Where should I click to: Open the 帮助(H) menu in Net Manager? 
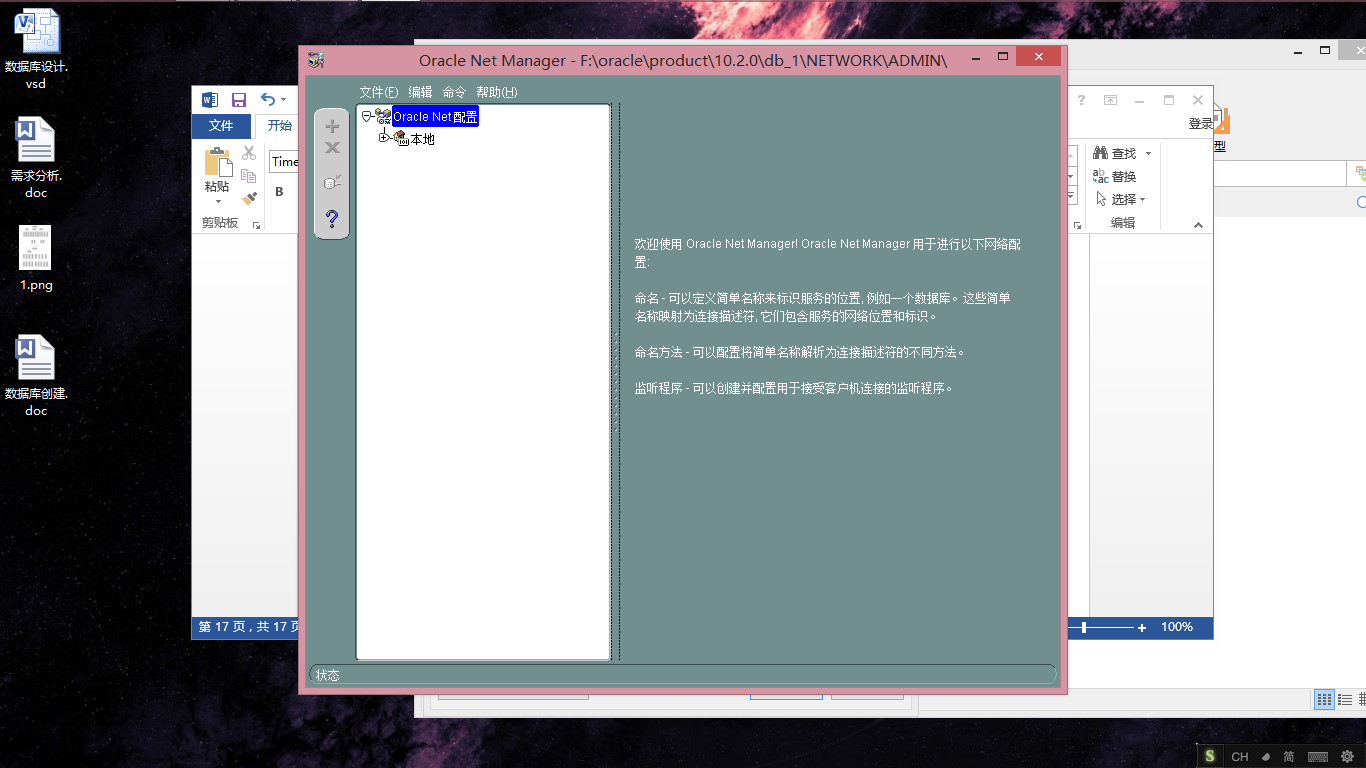[x=497, y=92]
